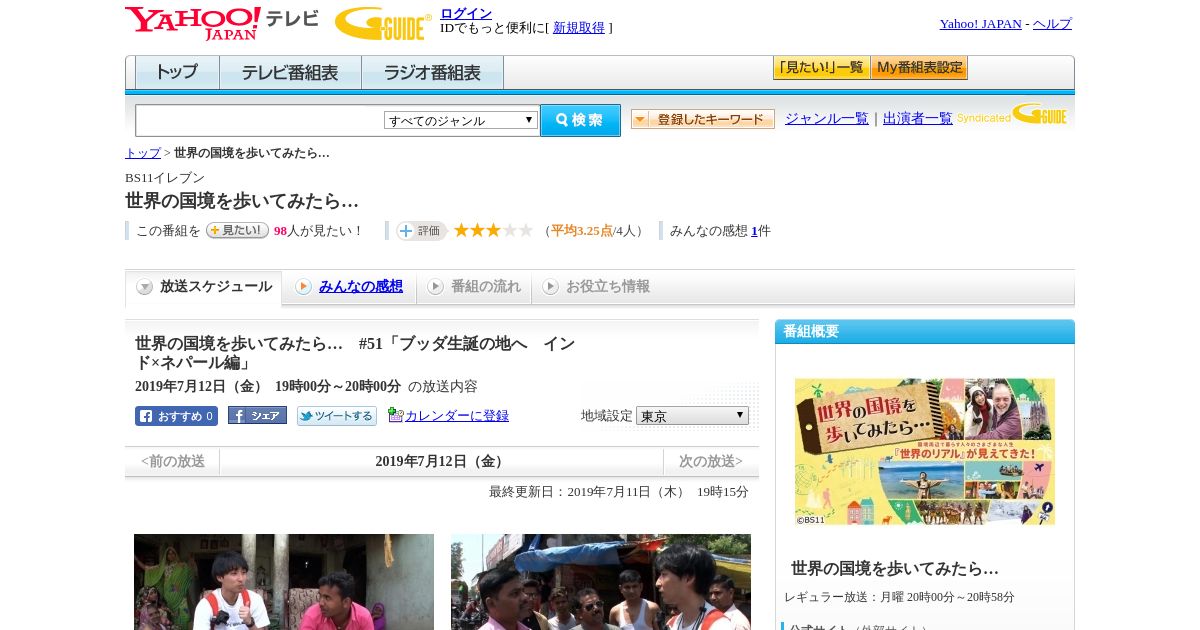
Task: Go to <前の放送
Action: click(x=173, y=461)
